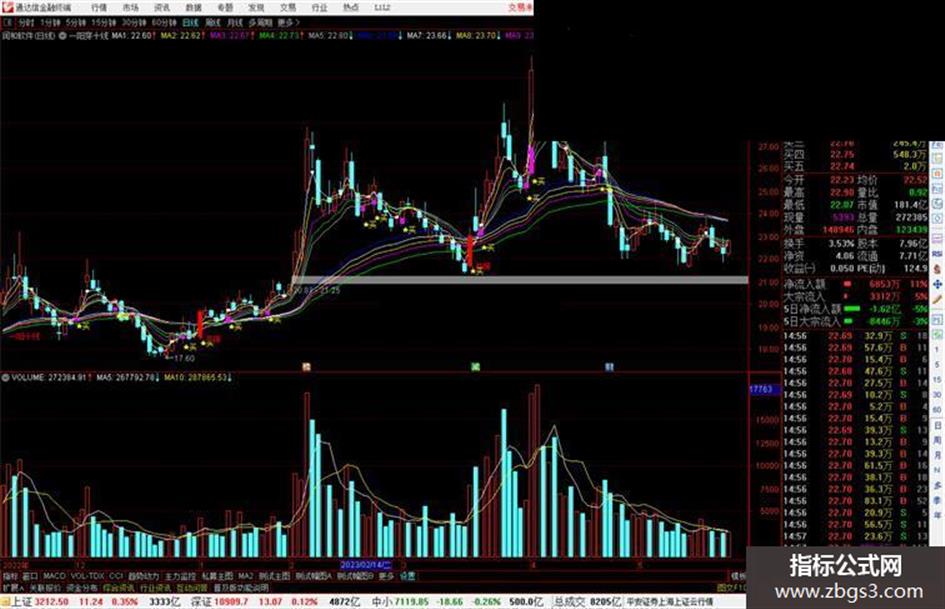This screenshot has width=945, height=609.
Task: Click the 2023/02/14 date marker on time axis
Action: pyautogui.click(x=366, y=565)
